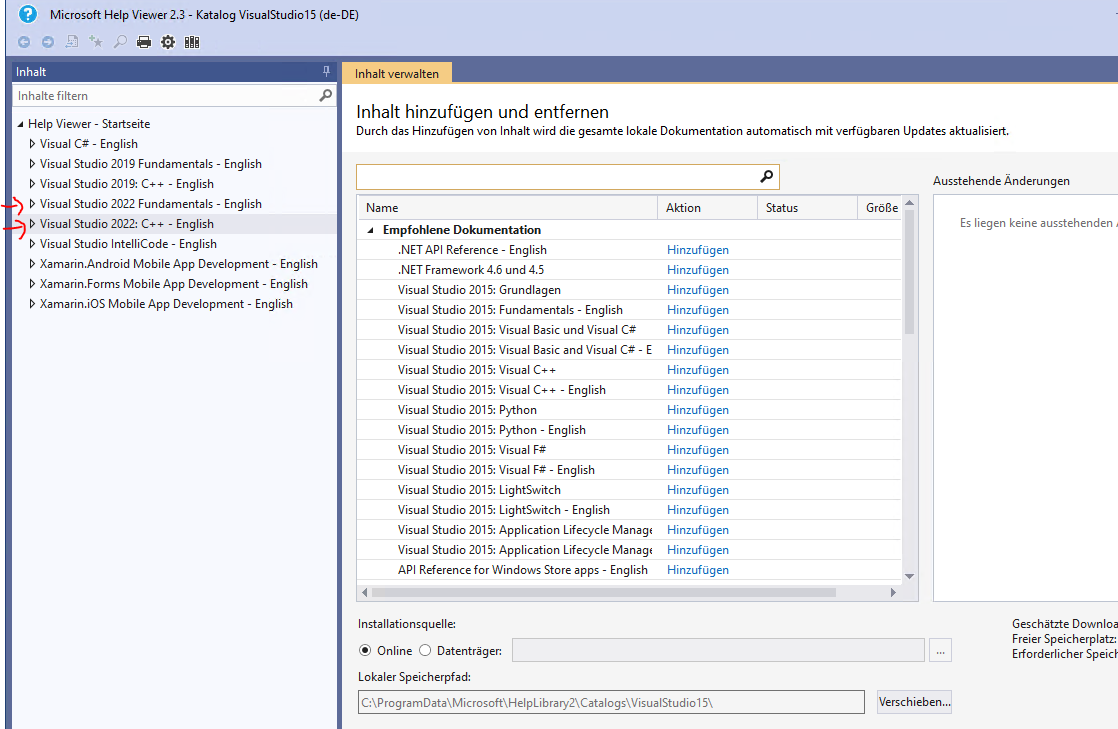This screenshot has height=729, width=1118.
Task: Click the Inhalte filtern input field
Action: (165, 96)
